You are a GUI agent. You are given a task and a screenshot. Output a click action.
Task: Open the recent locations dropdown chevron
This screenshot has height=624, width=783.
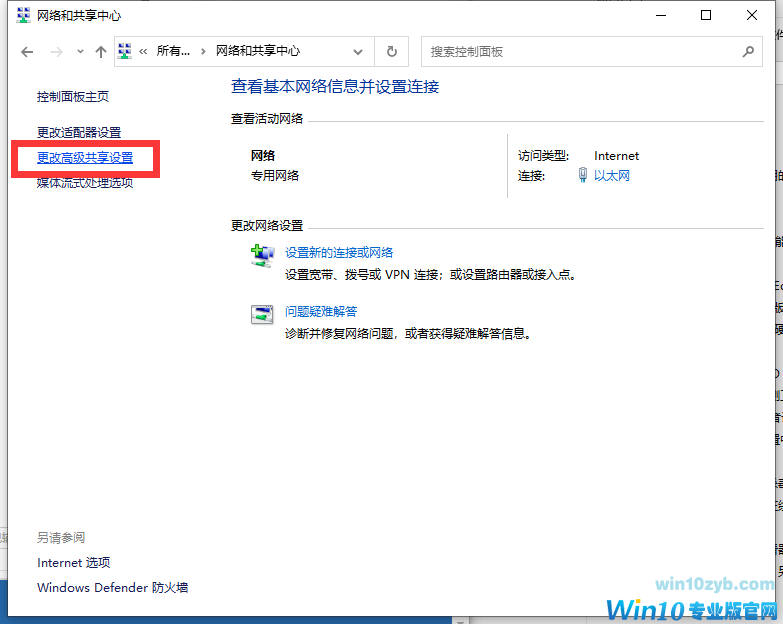[x=80, y=51]
